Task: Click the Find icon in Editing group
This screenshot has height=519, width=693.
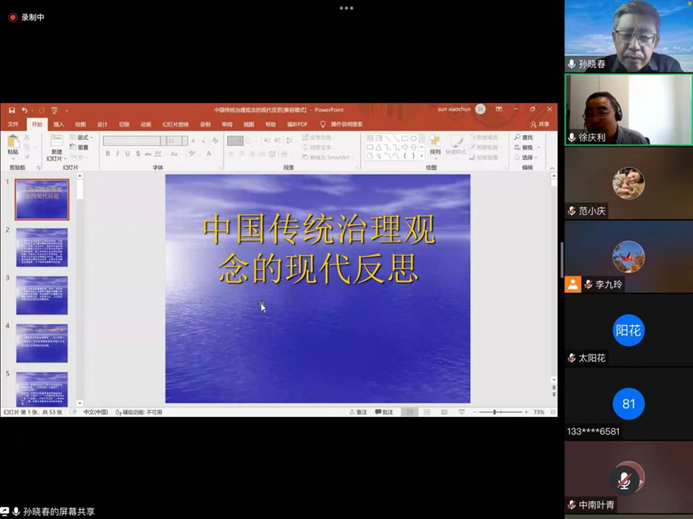Action: click(524, 137)
